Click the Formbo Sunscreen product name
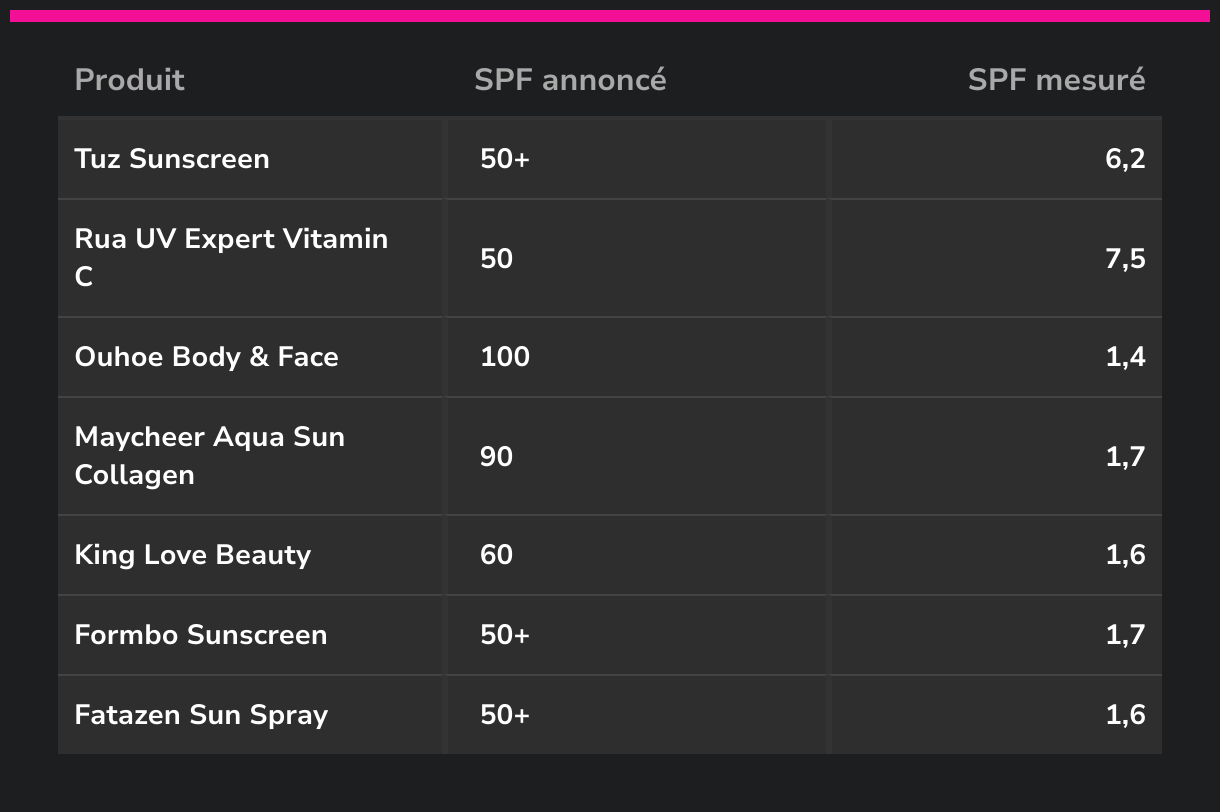The width and height of the screenshot is (1220, 812). (201, 635)
